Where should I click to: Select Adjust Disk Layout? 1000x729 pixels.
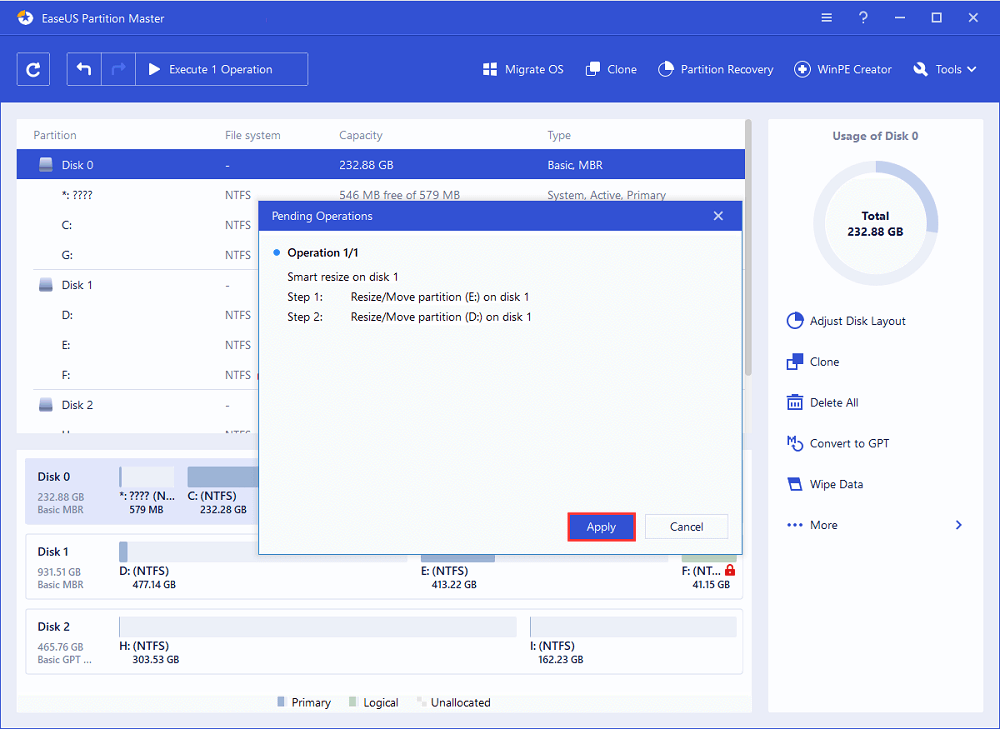click(x=846, y=321)
